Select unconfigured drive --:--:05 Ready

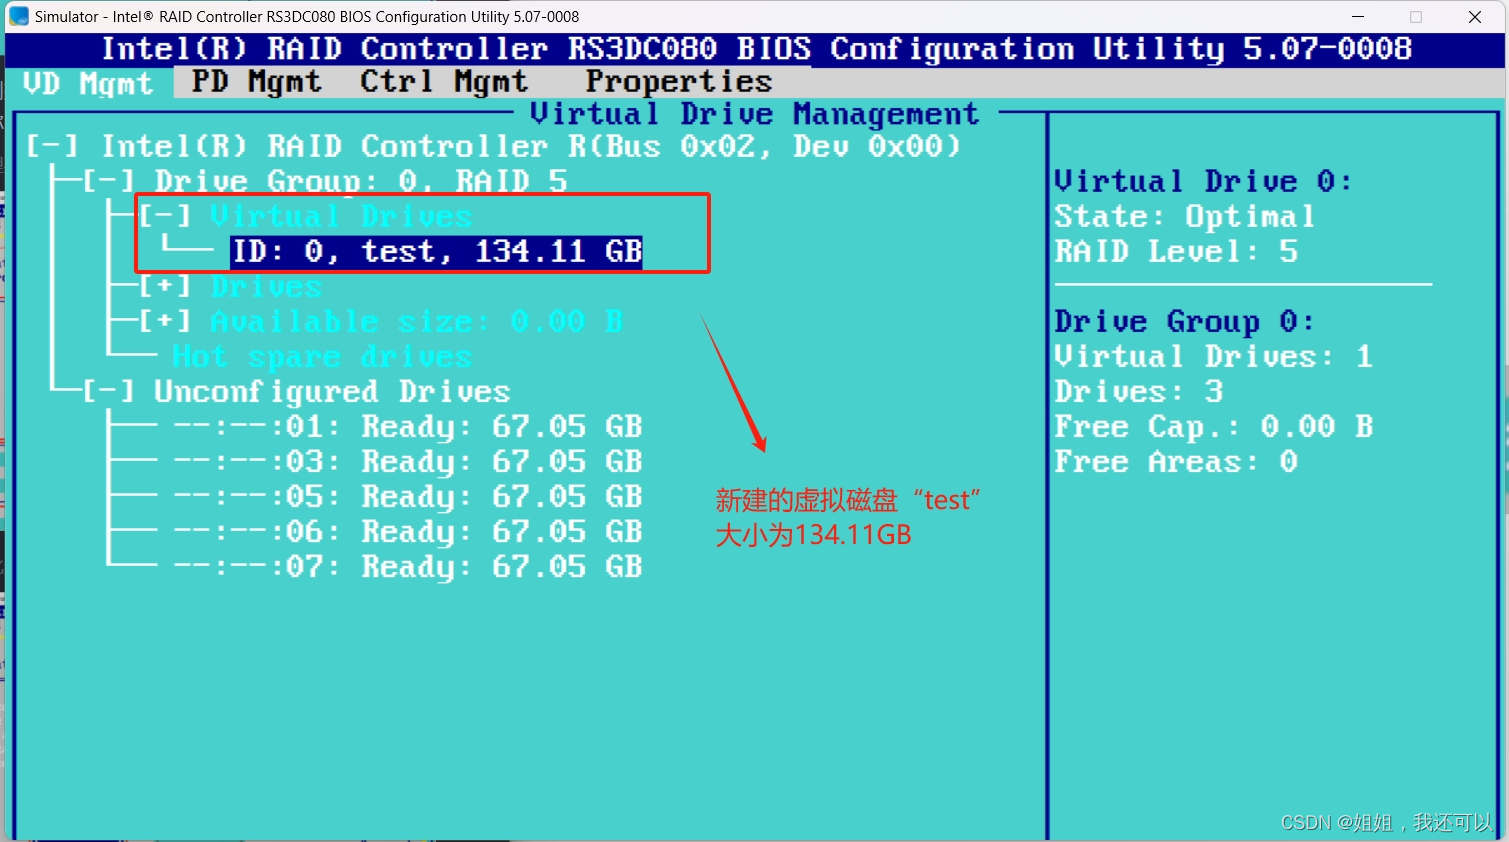coord(408,497)
